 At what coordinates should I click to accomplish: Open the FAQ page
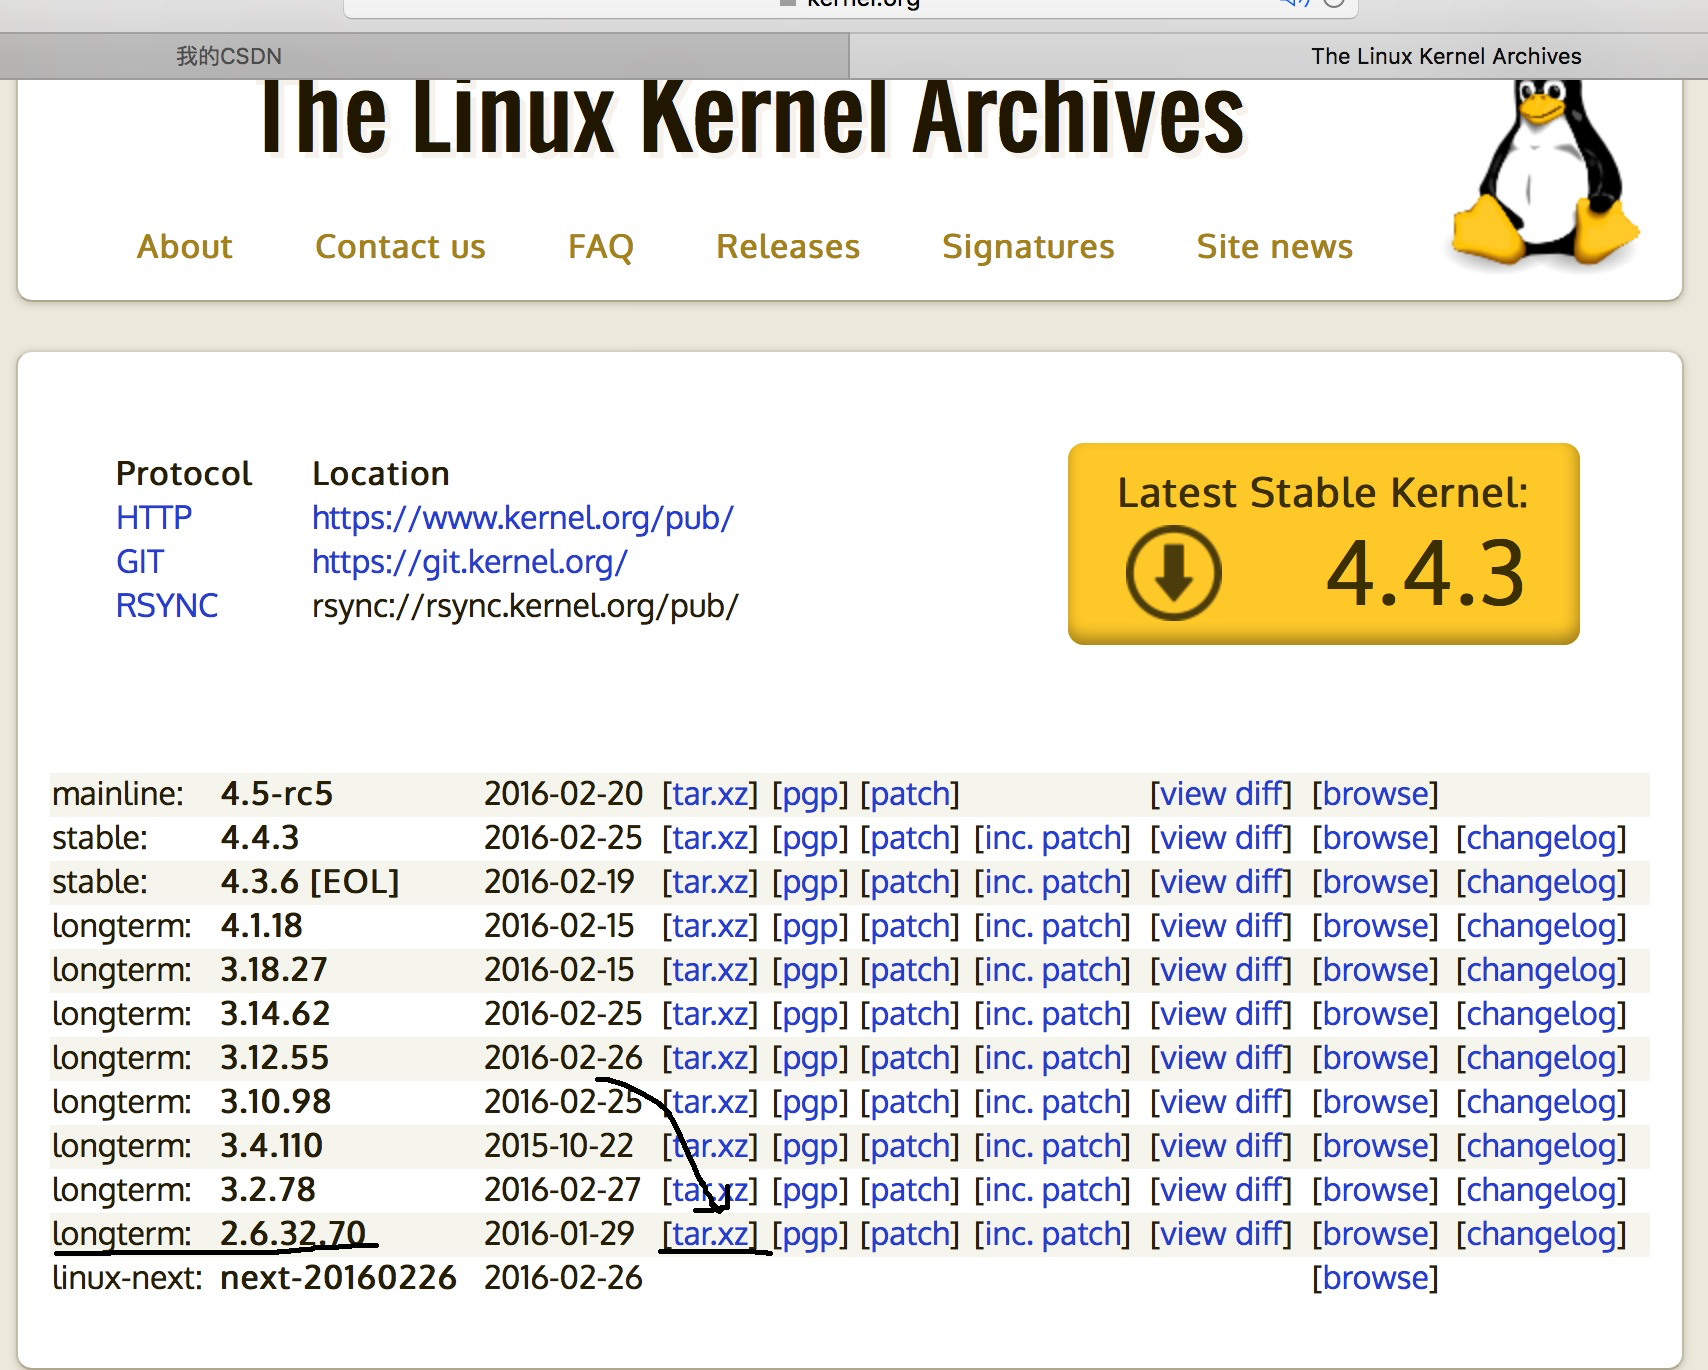point(600,246)
